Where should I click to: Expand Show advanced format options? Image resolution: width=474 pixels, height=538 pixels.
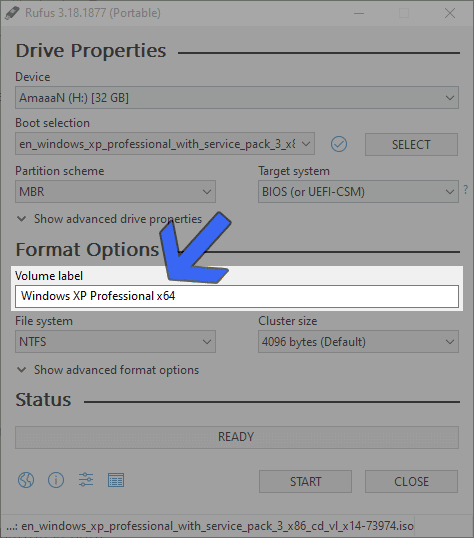point(108,370)
